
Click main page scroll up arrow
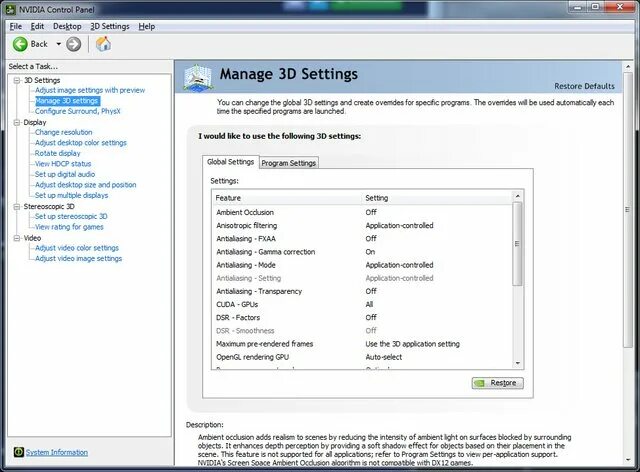[x=628, y=67]
